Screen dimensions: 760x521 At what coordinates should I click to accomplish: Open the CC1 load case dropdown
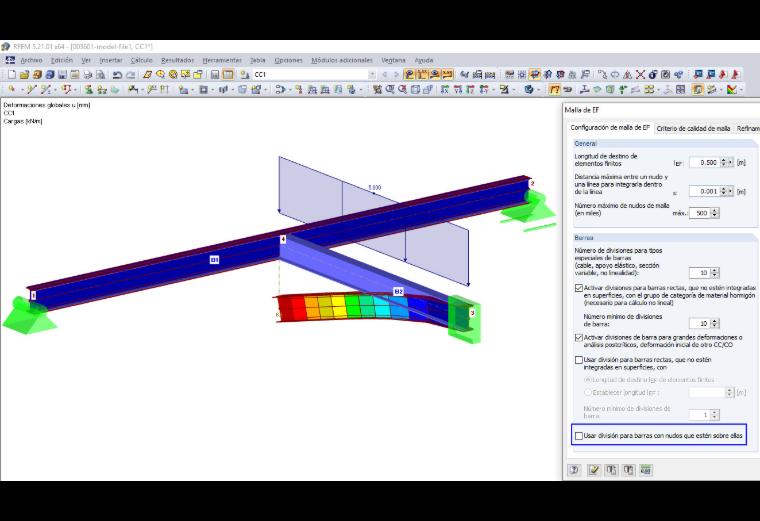tap(372, 74)
